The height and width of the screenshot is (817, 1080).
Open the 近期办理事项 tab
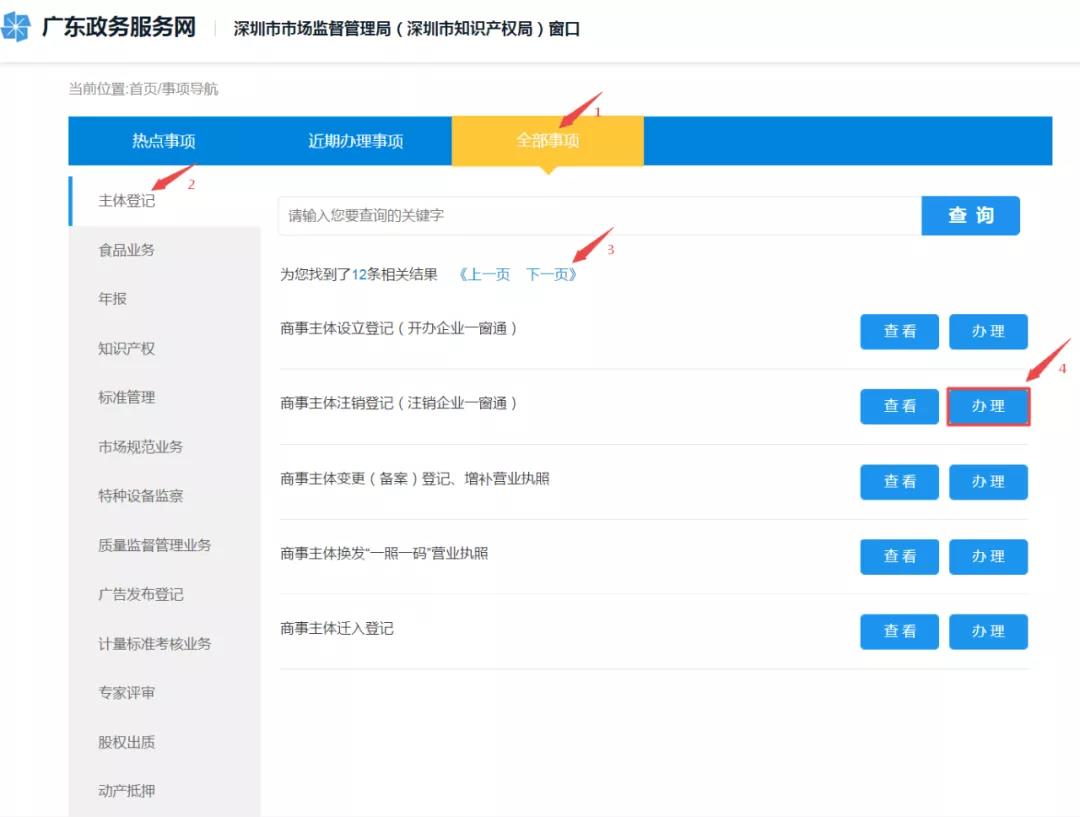coord(355,141)
